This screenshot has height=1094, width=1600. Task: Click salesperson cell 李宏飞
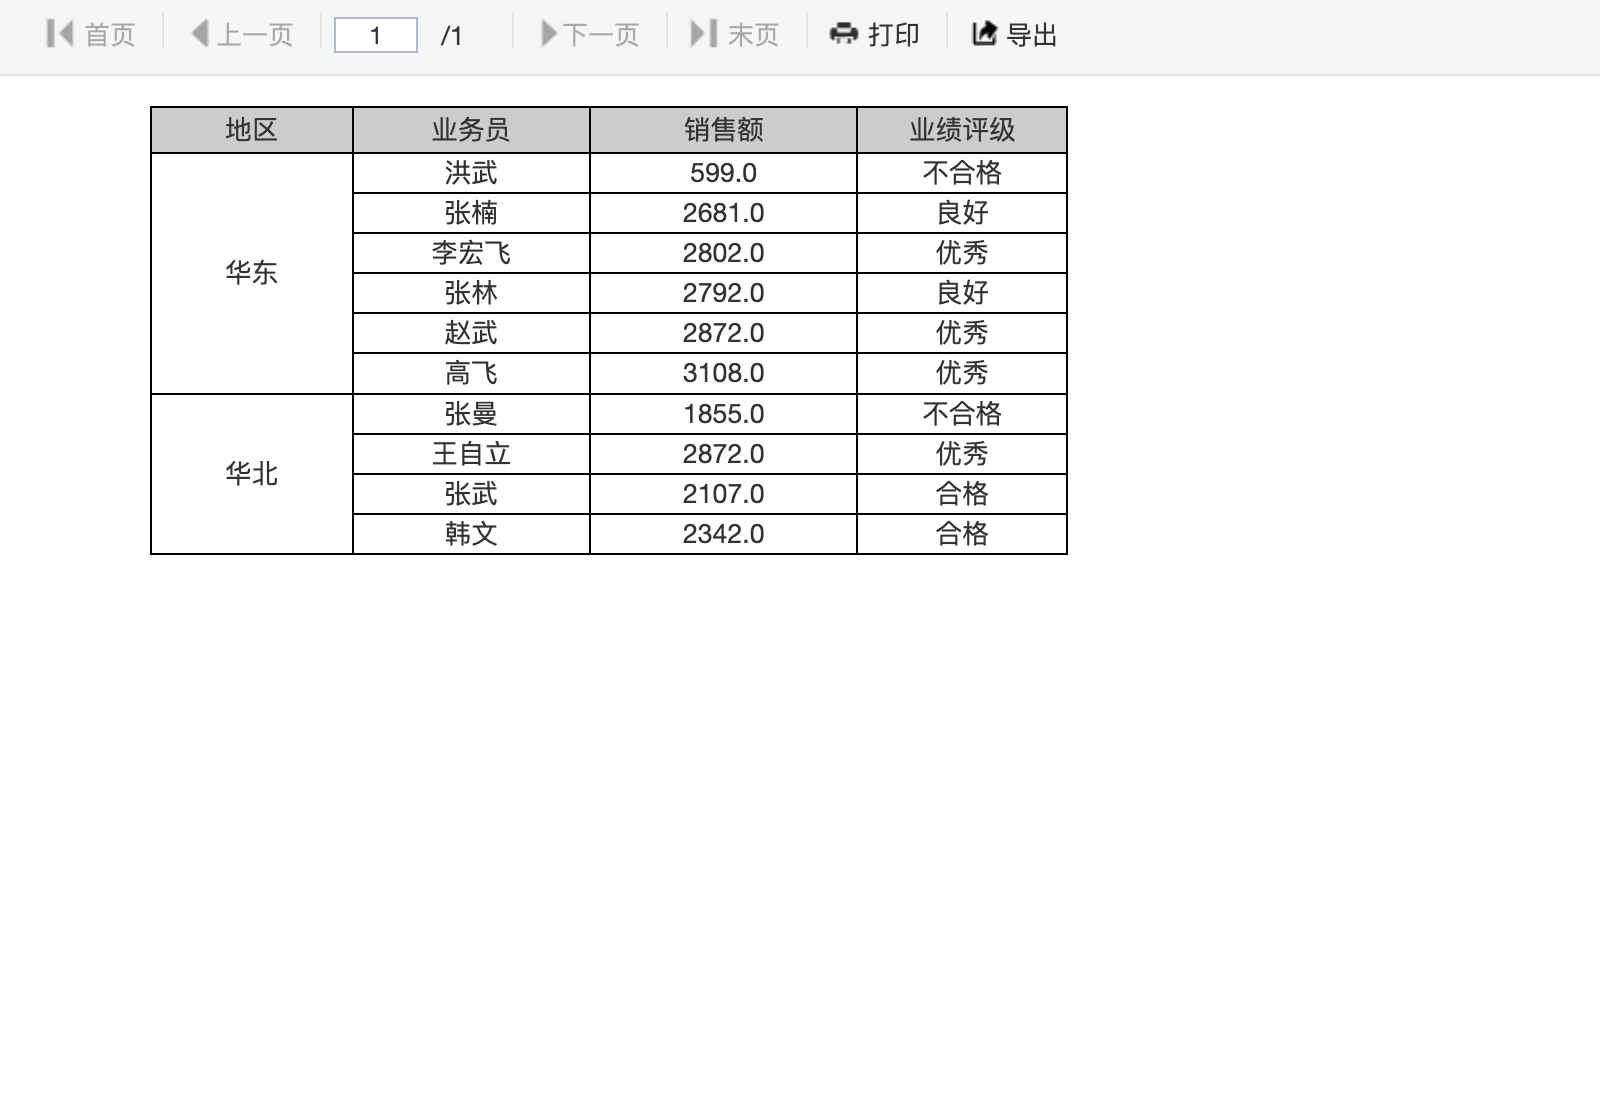471,253
